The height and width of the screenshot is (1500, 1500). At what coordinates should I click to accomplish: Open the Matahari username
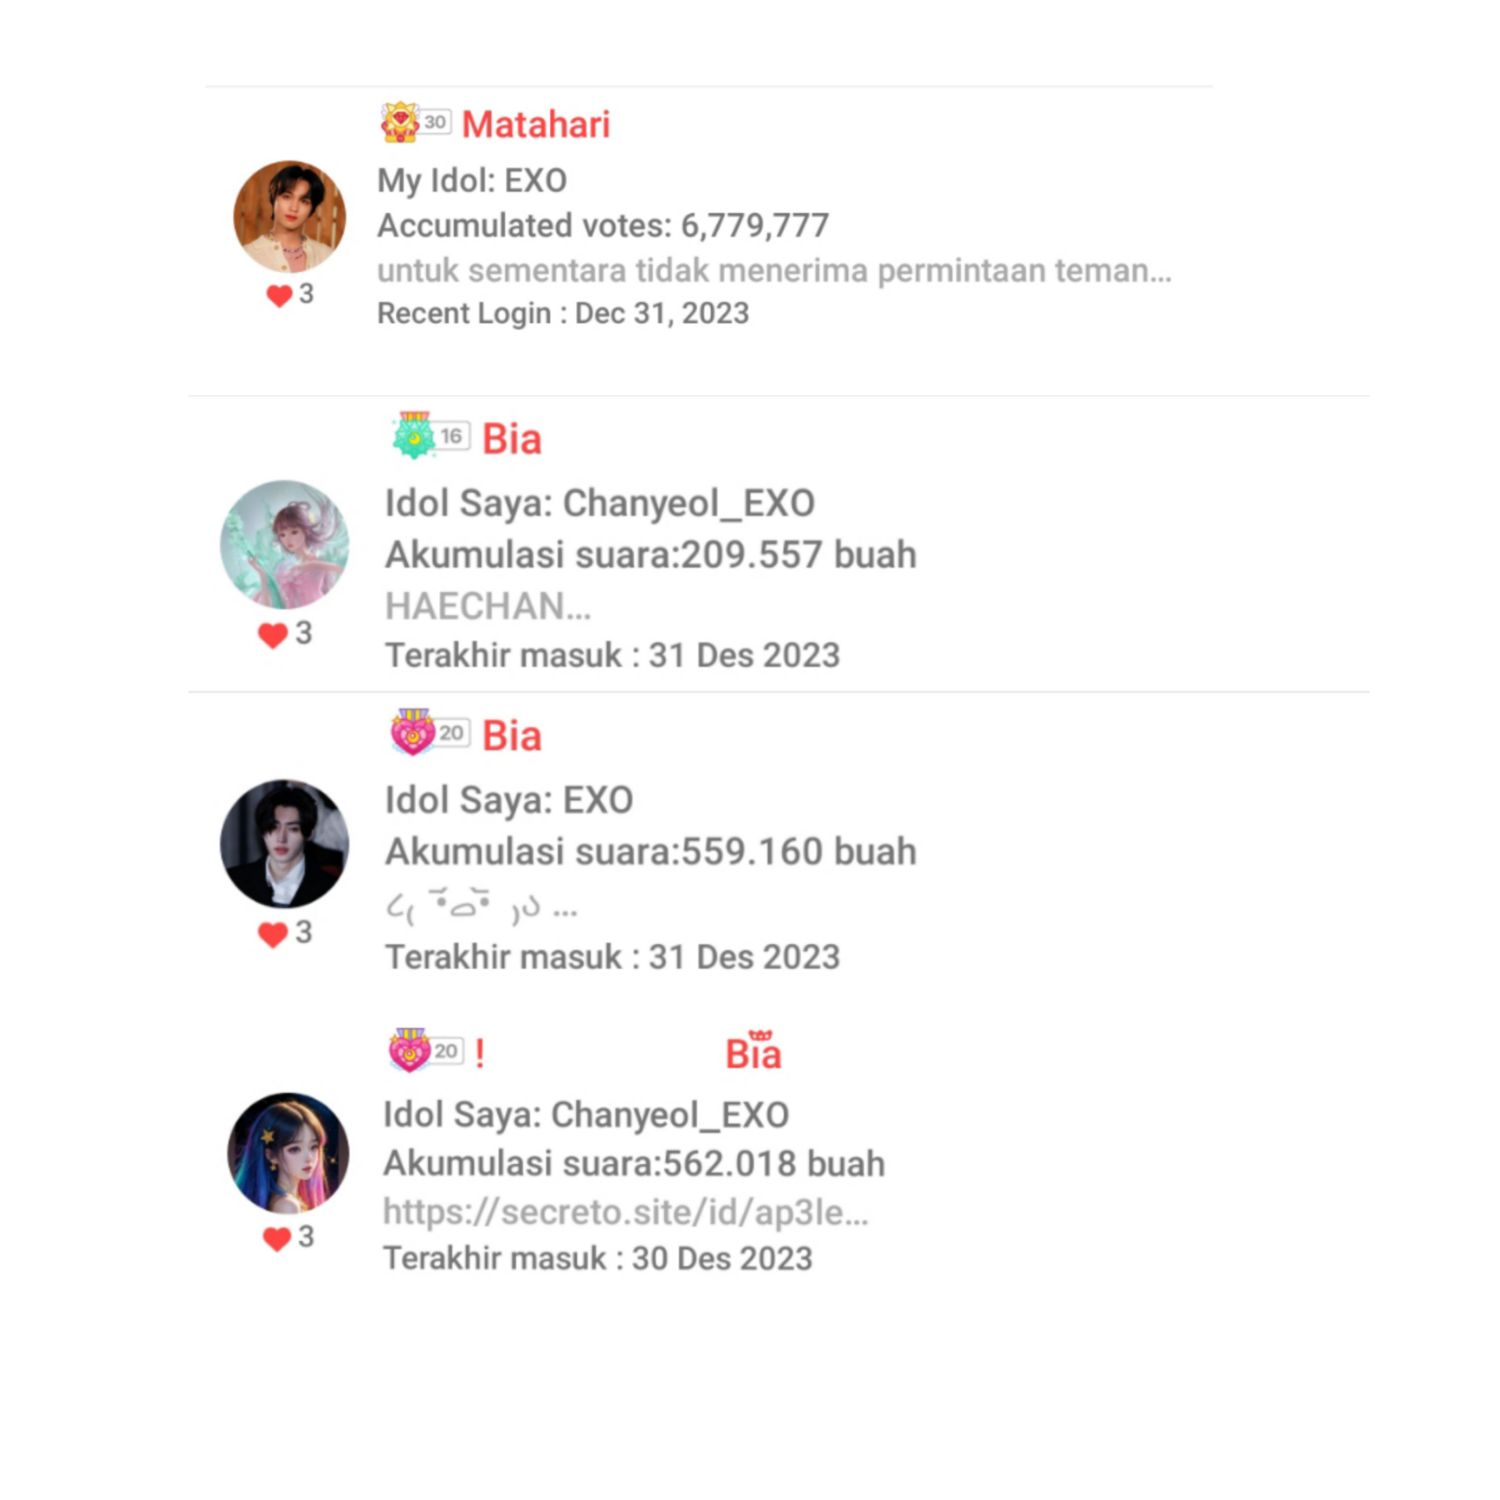point(536,125)
